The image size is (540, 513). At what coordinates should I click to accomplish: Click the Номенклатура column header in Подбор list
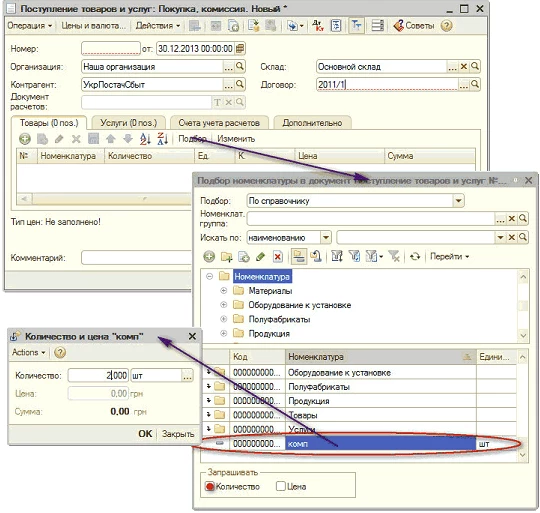381,357
